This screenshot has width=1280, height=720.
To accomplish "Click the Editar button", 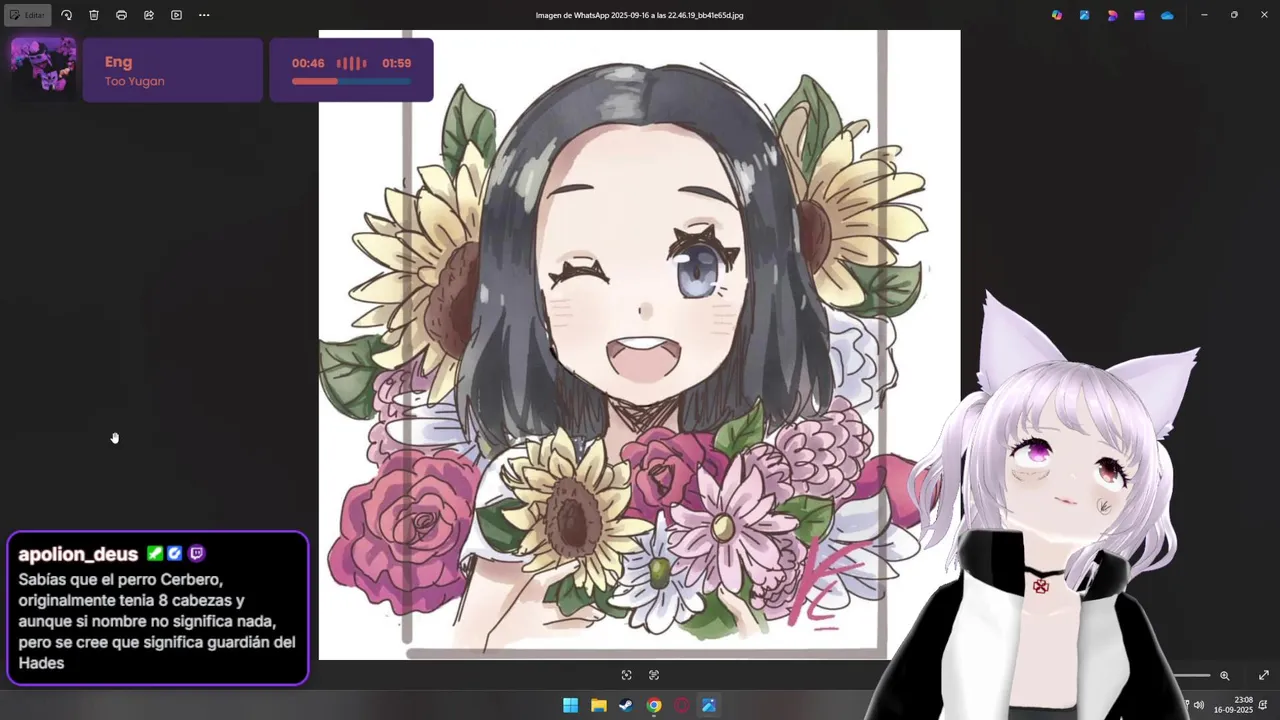I will pos(27,15).
